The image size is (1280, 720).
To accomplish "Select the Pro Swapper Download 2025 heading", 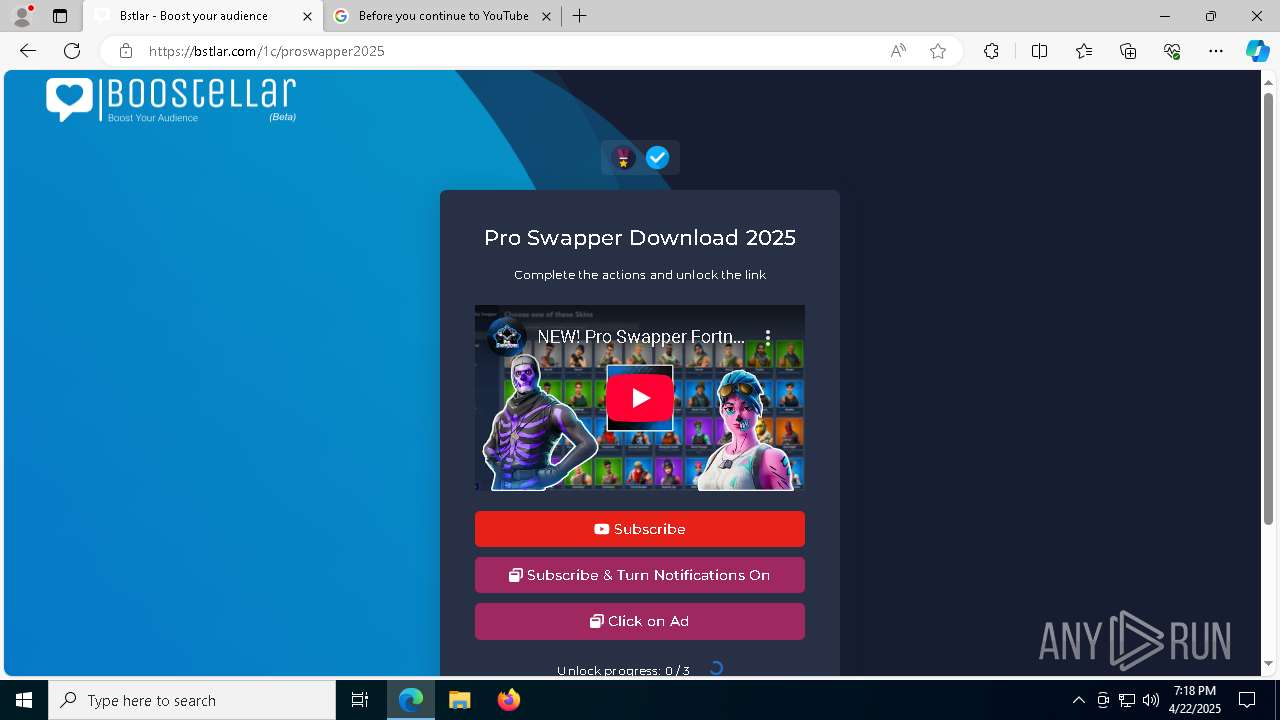I will (640, 238).
